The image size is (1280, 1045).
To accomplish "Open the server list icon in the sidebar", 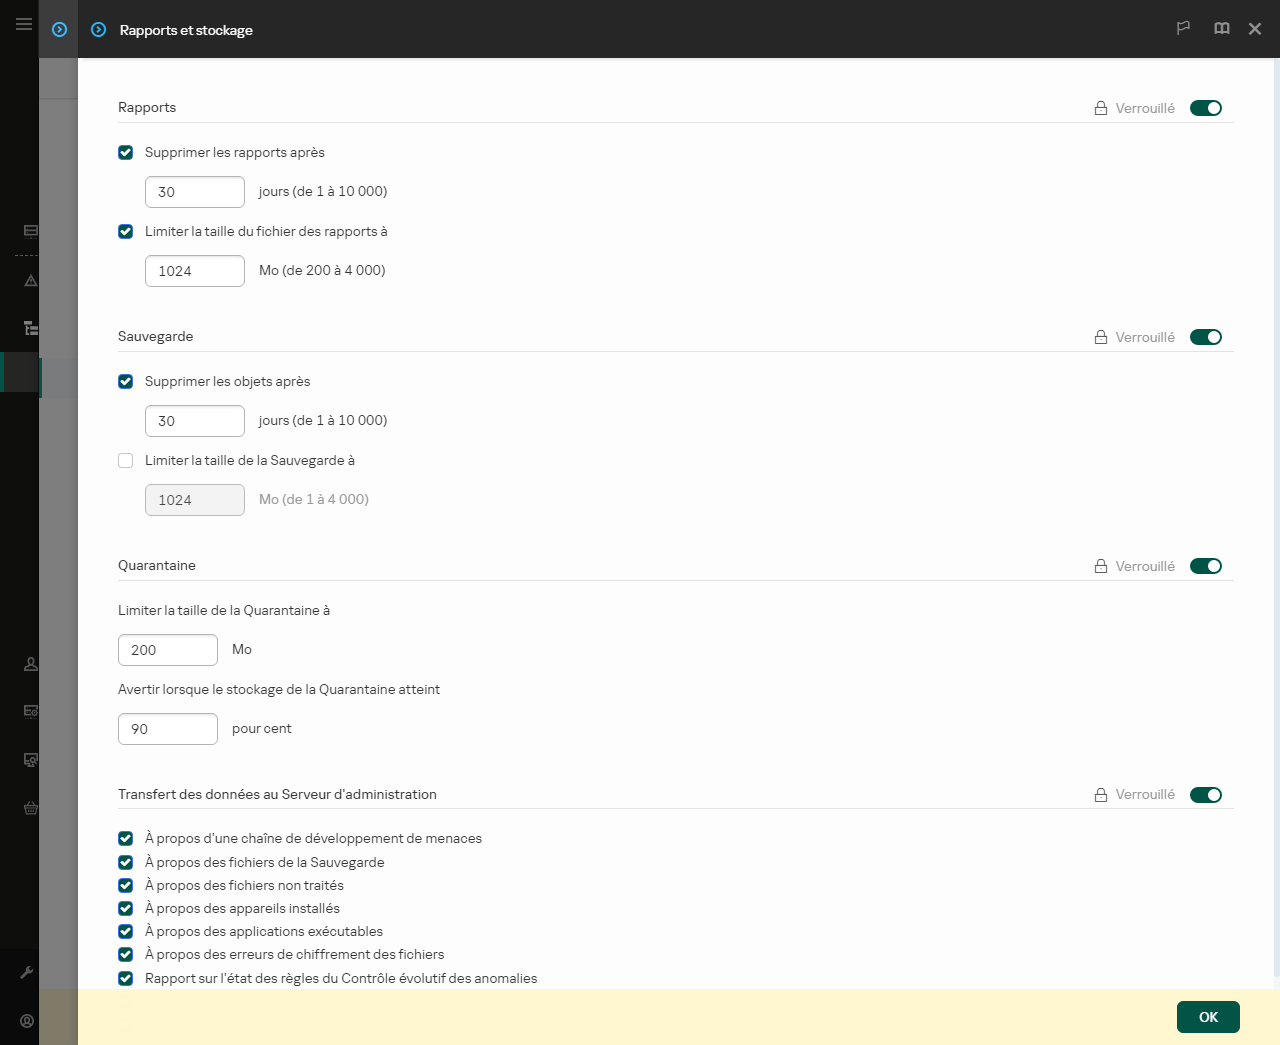I will 31,231.
